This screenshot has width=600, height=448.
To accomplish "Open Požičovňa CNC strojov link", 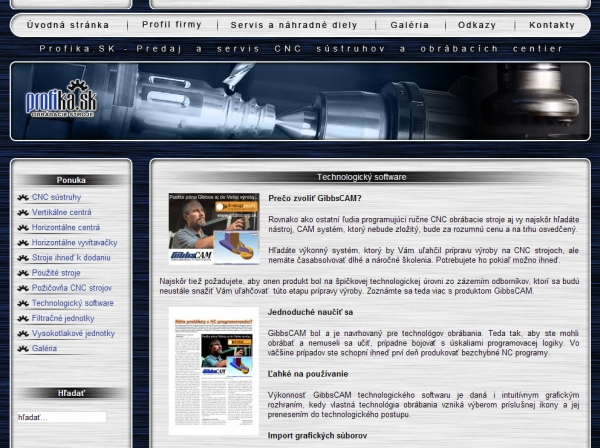I will pyautogui.click(x=72, y=288).
